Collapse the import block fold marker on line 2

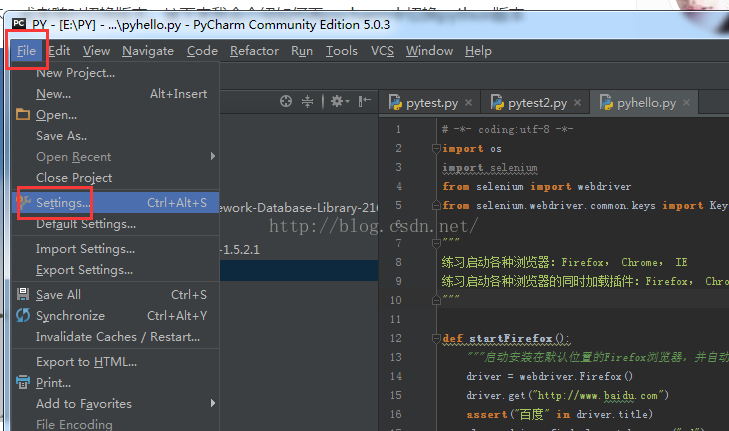click(x=436, y=148)
